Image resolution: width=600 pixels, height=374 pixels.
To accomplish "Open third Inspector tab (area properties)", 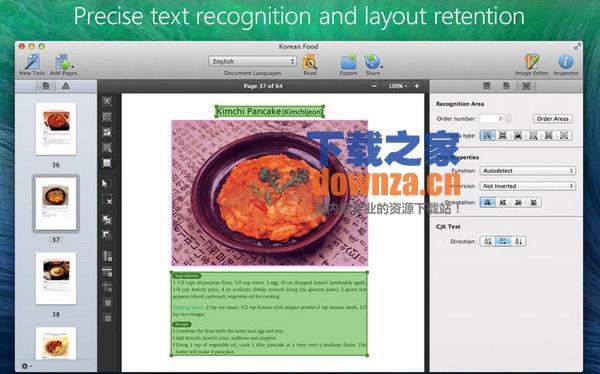I will point(527,86).
